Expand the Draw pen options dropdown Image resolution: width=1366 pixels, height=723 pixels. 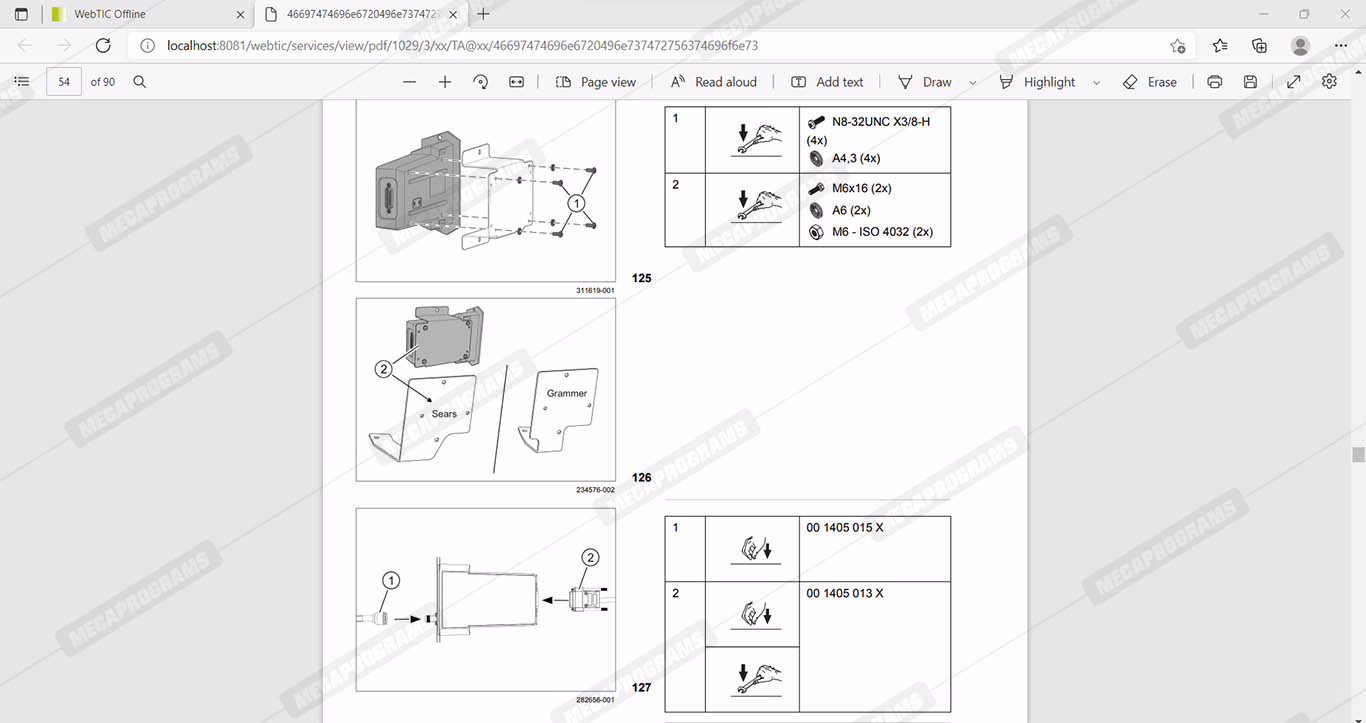[973, 83]
